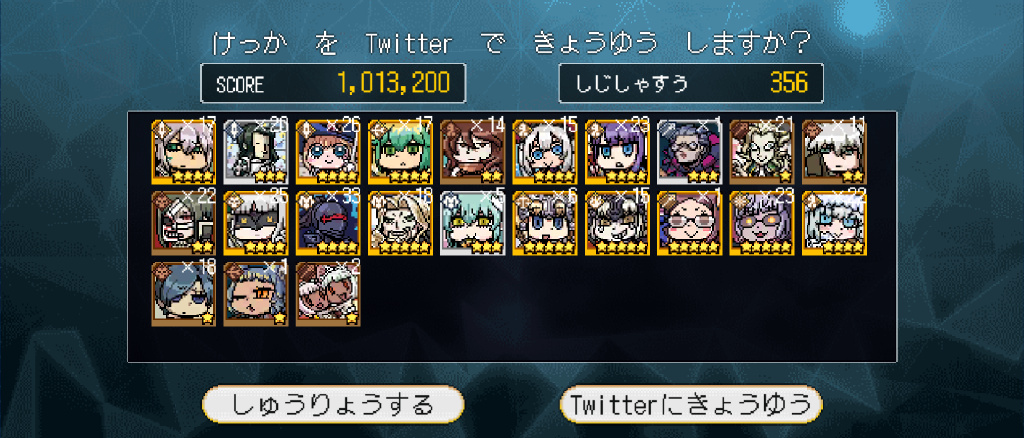Pick the purple-haired girl x23 icon
This screenshot has width=1024, height=438.
[617, 151]
